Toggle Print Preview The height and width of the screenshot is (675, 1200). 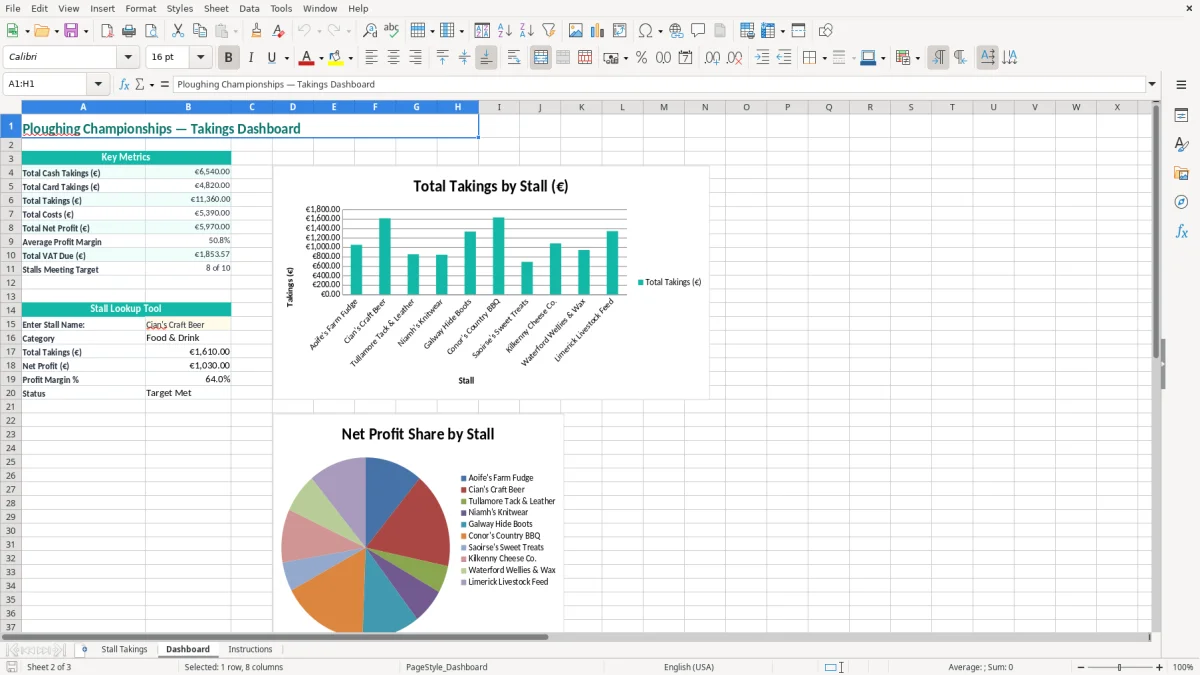151,31
